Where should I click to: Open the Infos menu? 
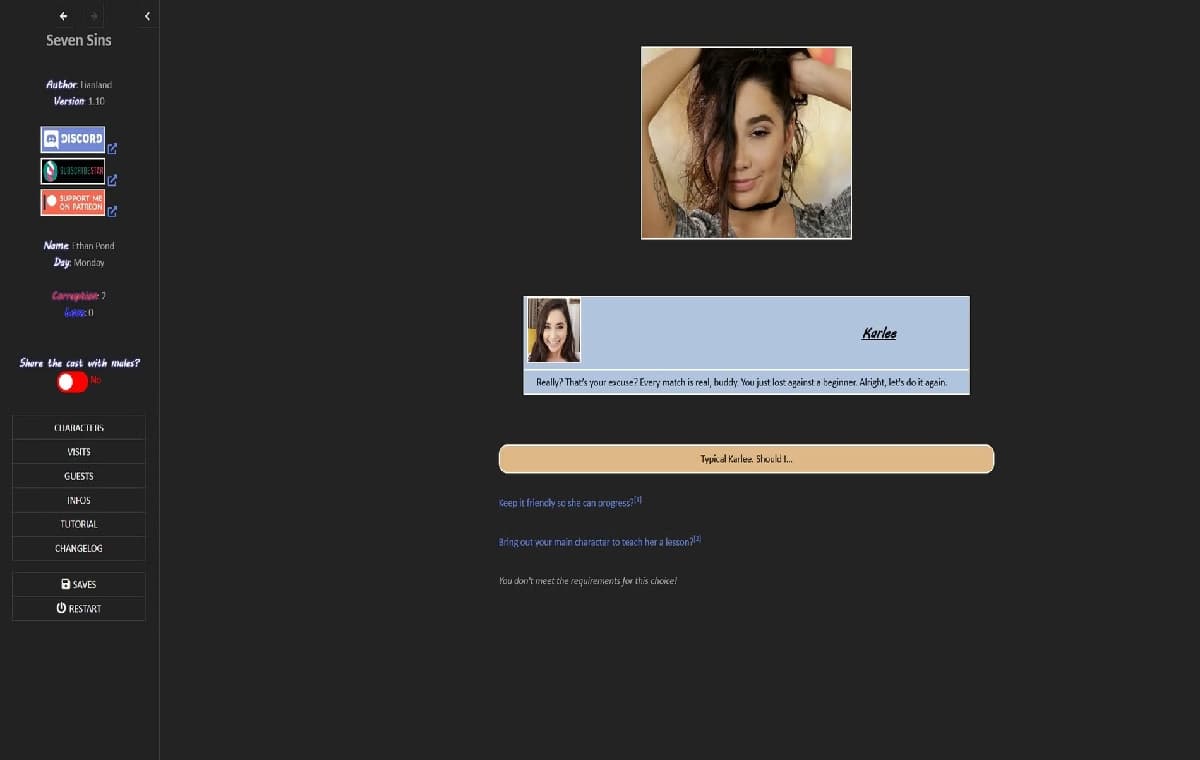79,500
